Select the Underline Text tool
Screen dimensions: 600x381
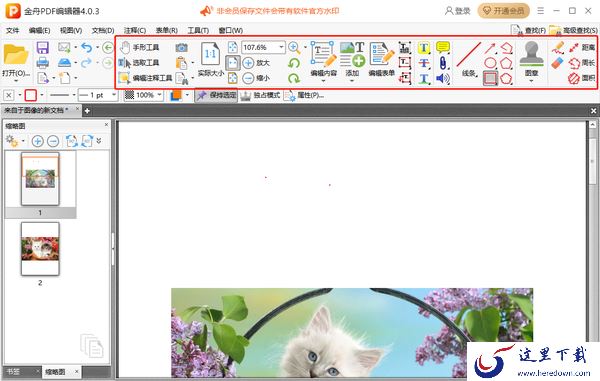click(424, 79)
